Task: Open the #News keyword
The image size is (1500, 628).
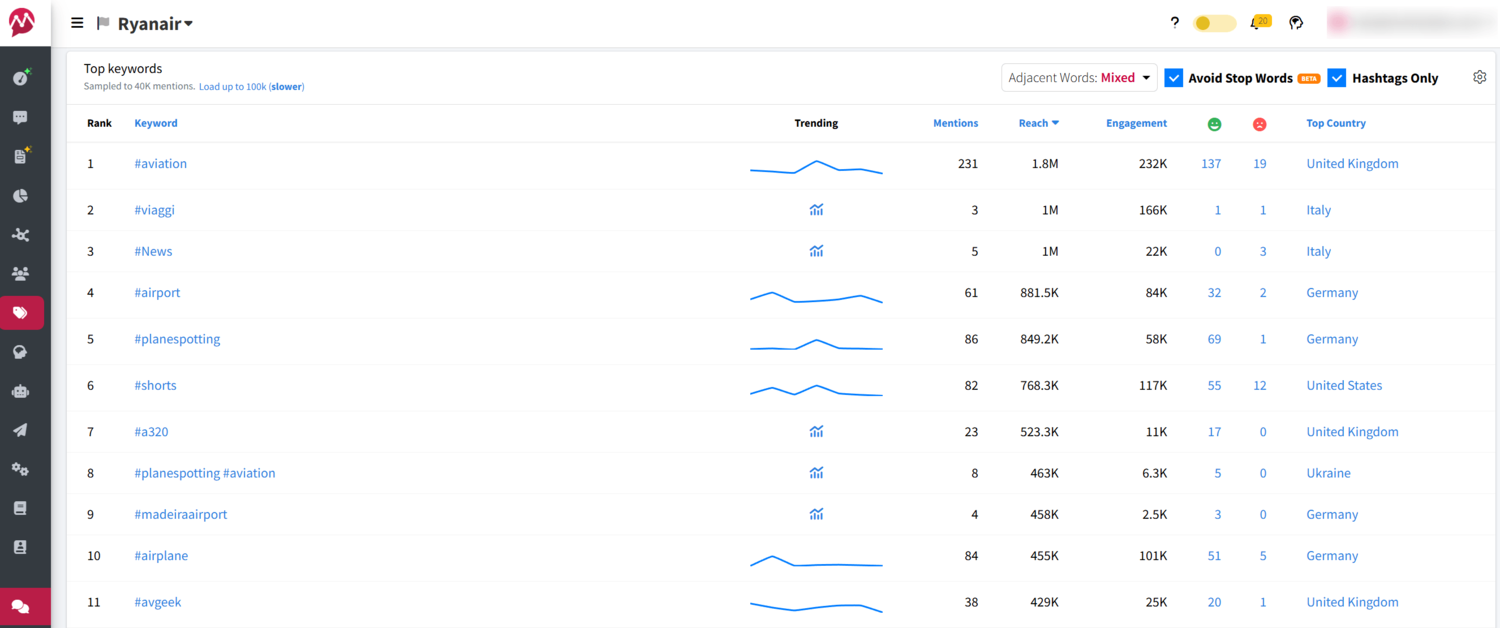Action: point(153,251)
